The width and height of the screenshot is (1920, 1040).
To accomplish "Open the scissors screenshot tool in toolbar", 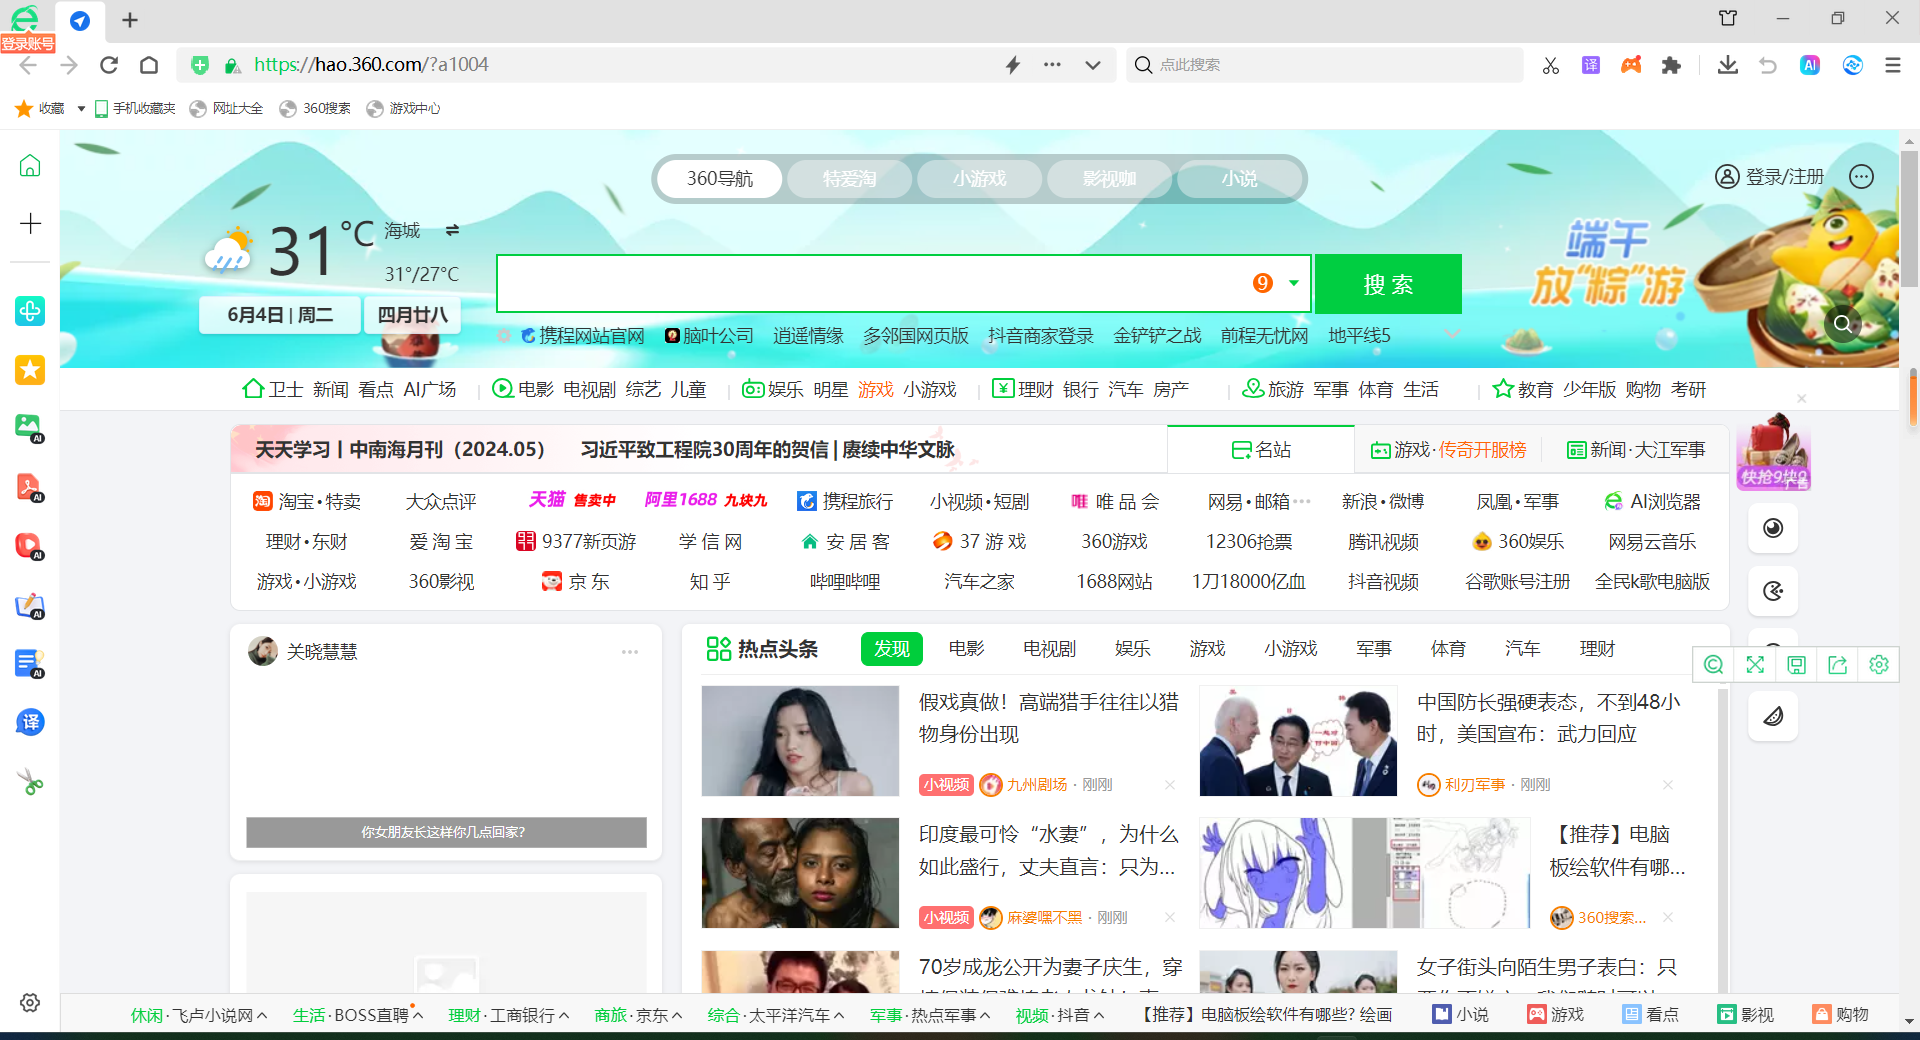I will tap(1551, 65).
